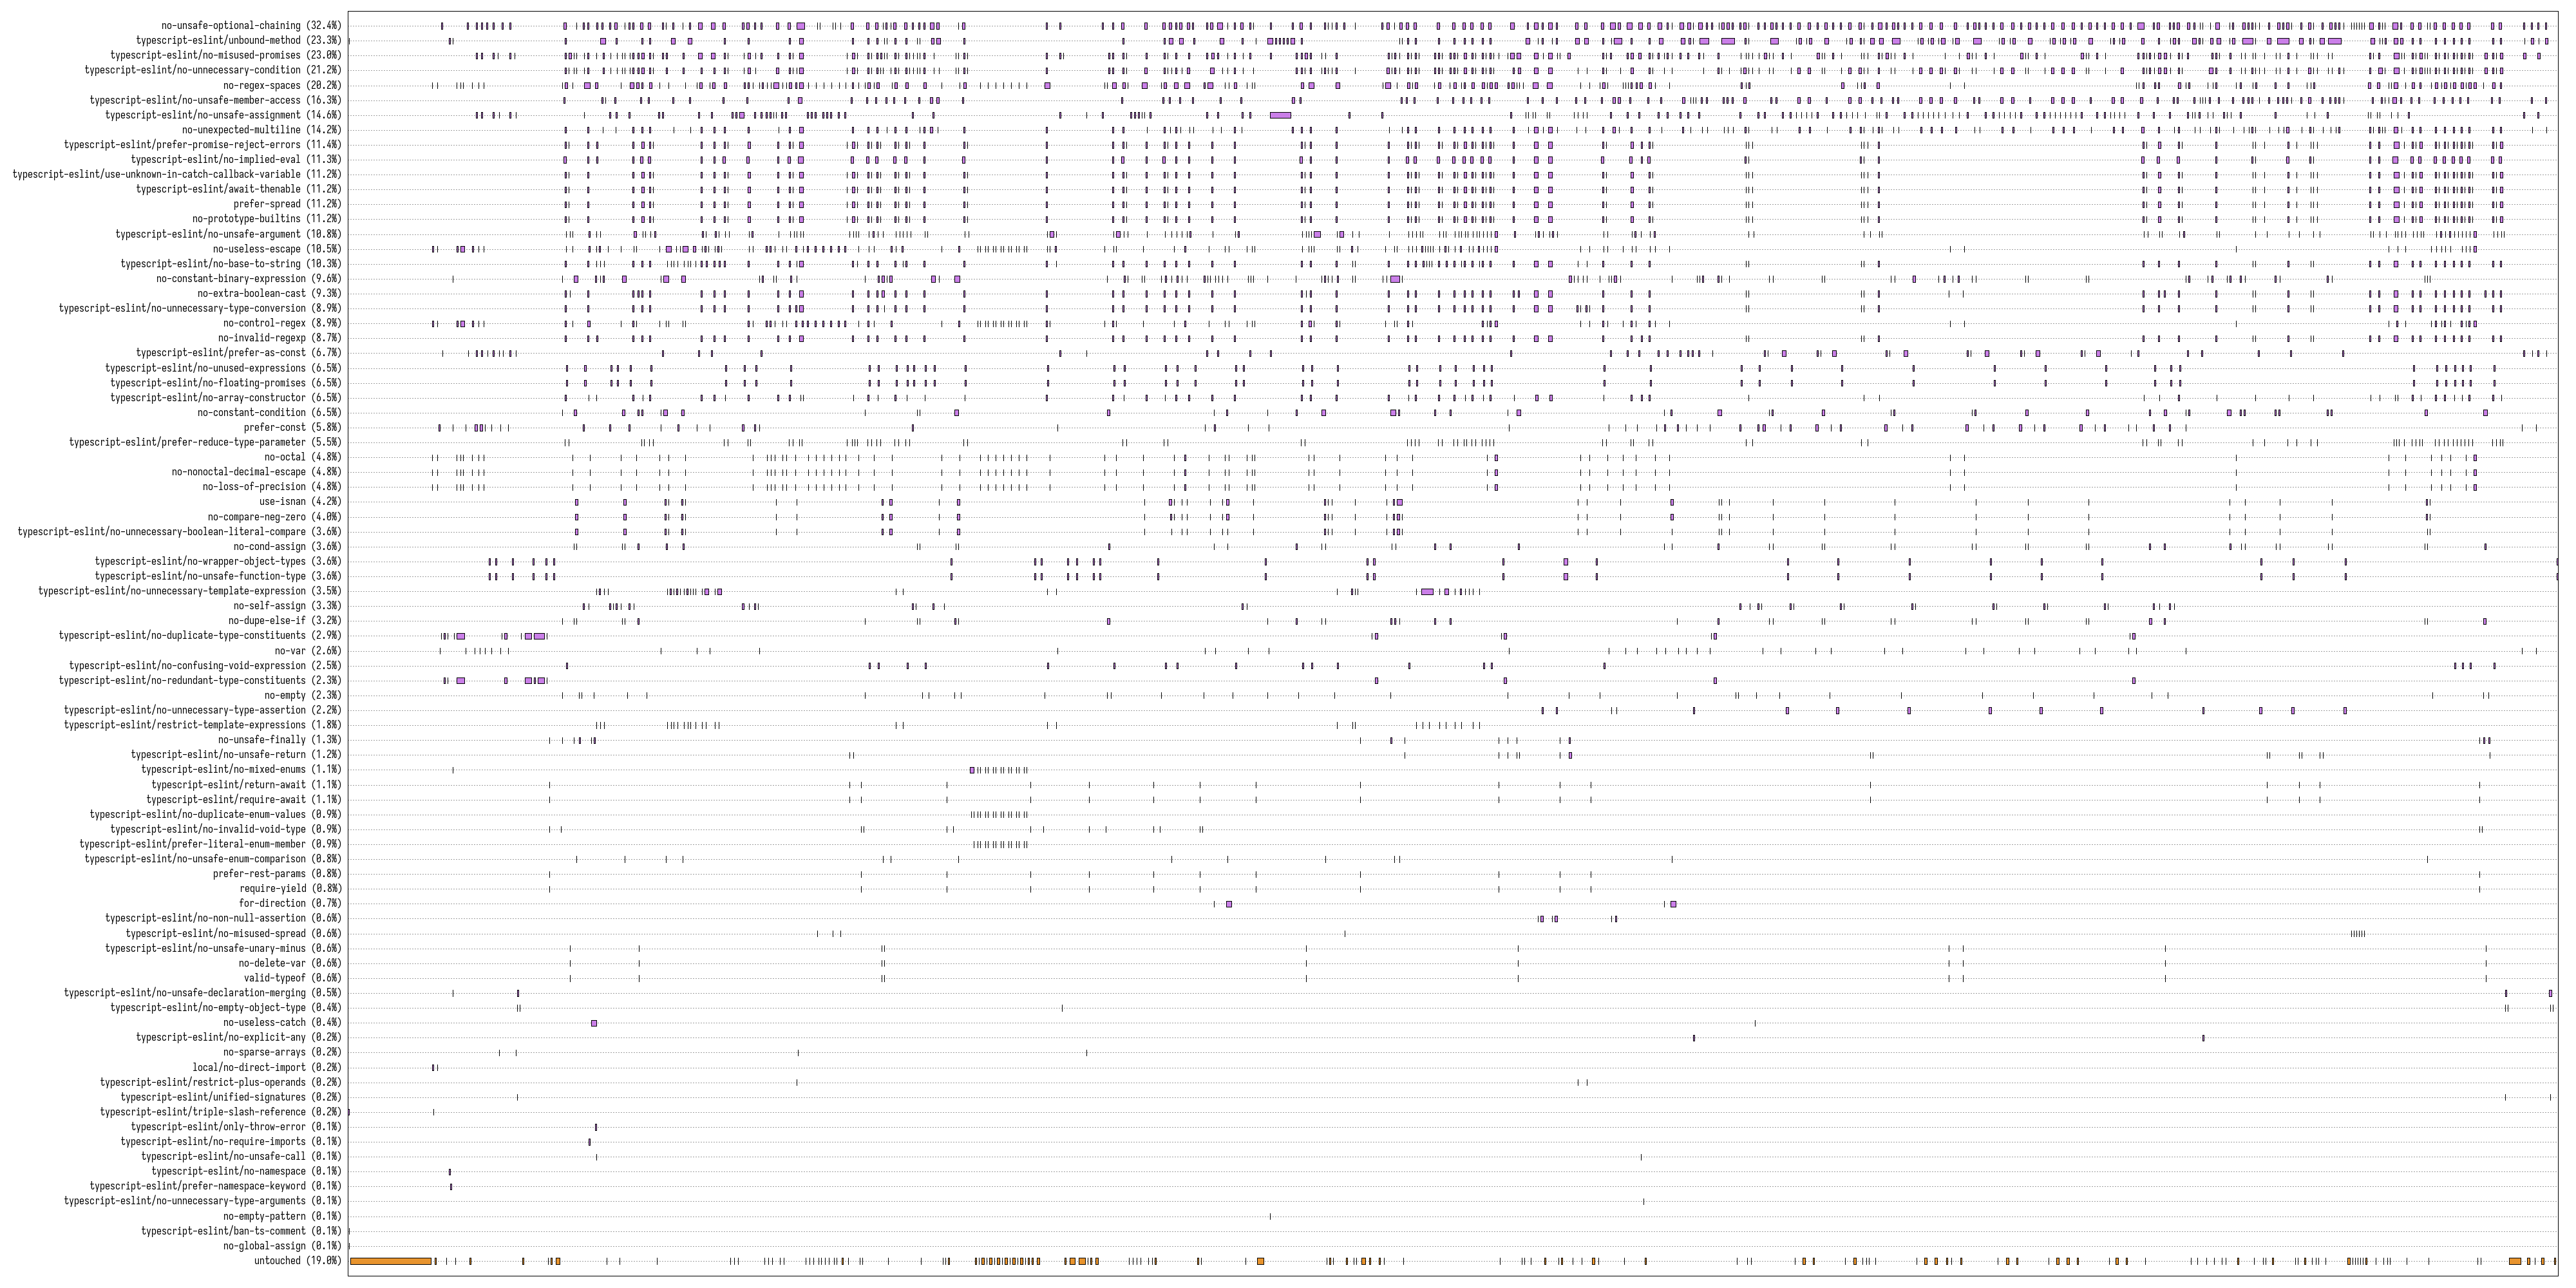Image resolution: width=2576 pixels, height=1288 pixels.
Task: Select the no-prototype-builtins (11.2%) label
Action: [x=267, y=219]
